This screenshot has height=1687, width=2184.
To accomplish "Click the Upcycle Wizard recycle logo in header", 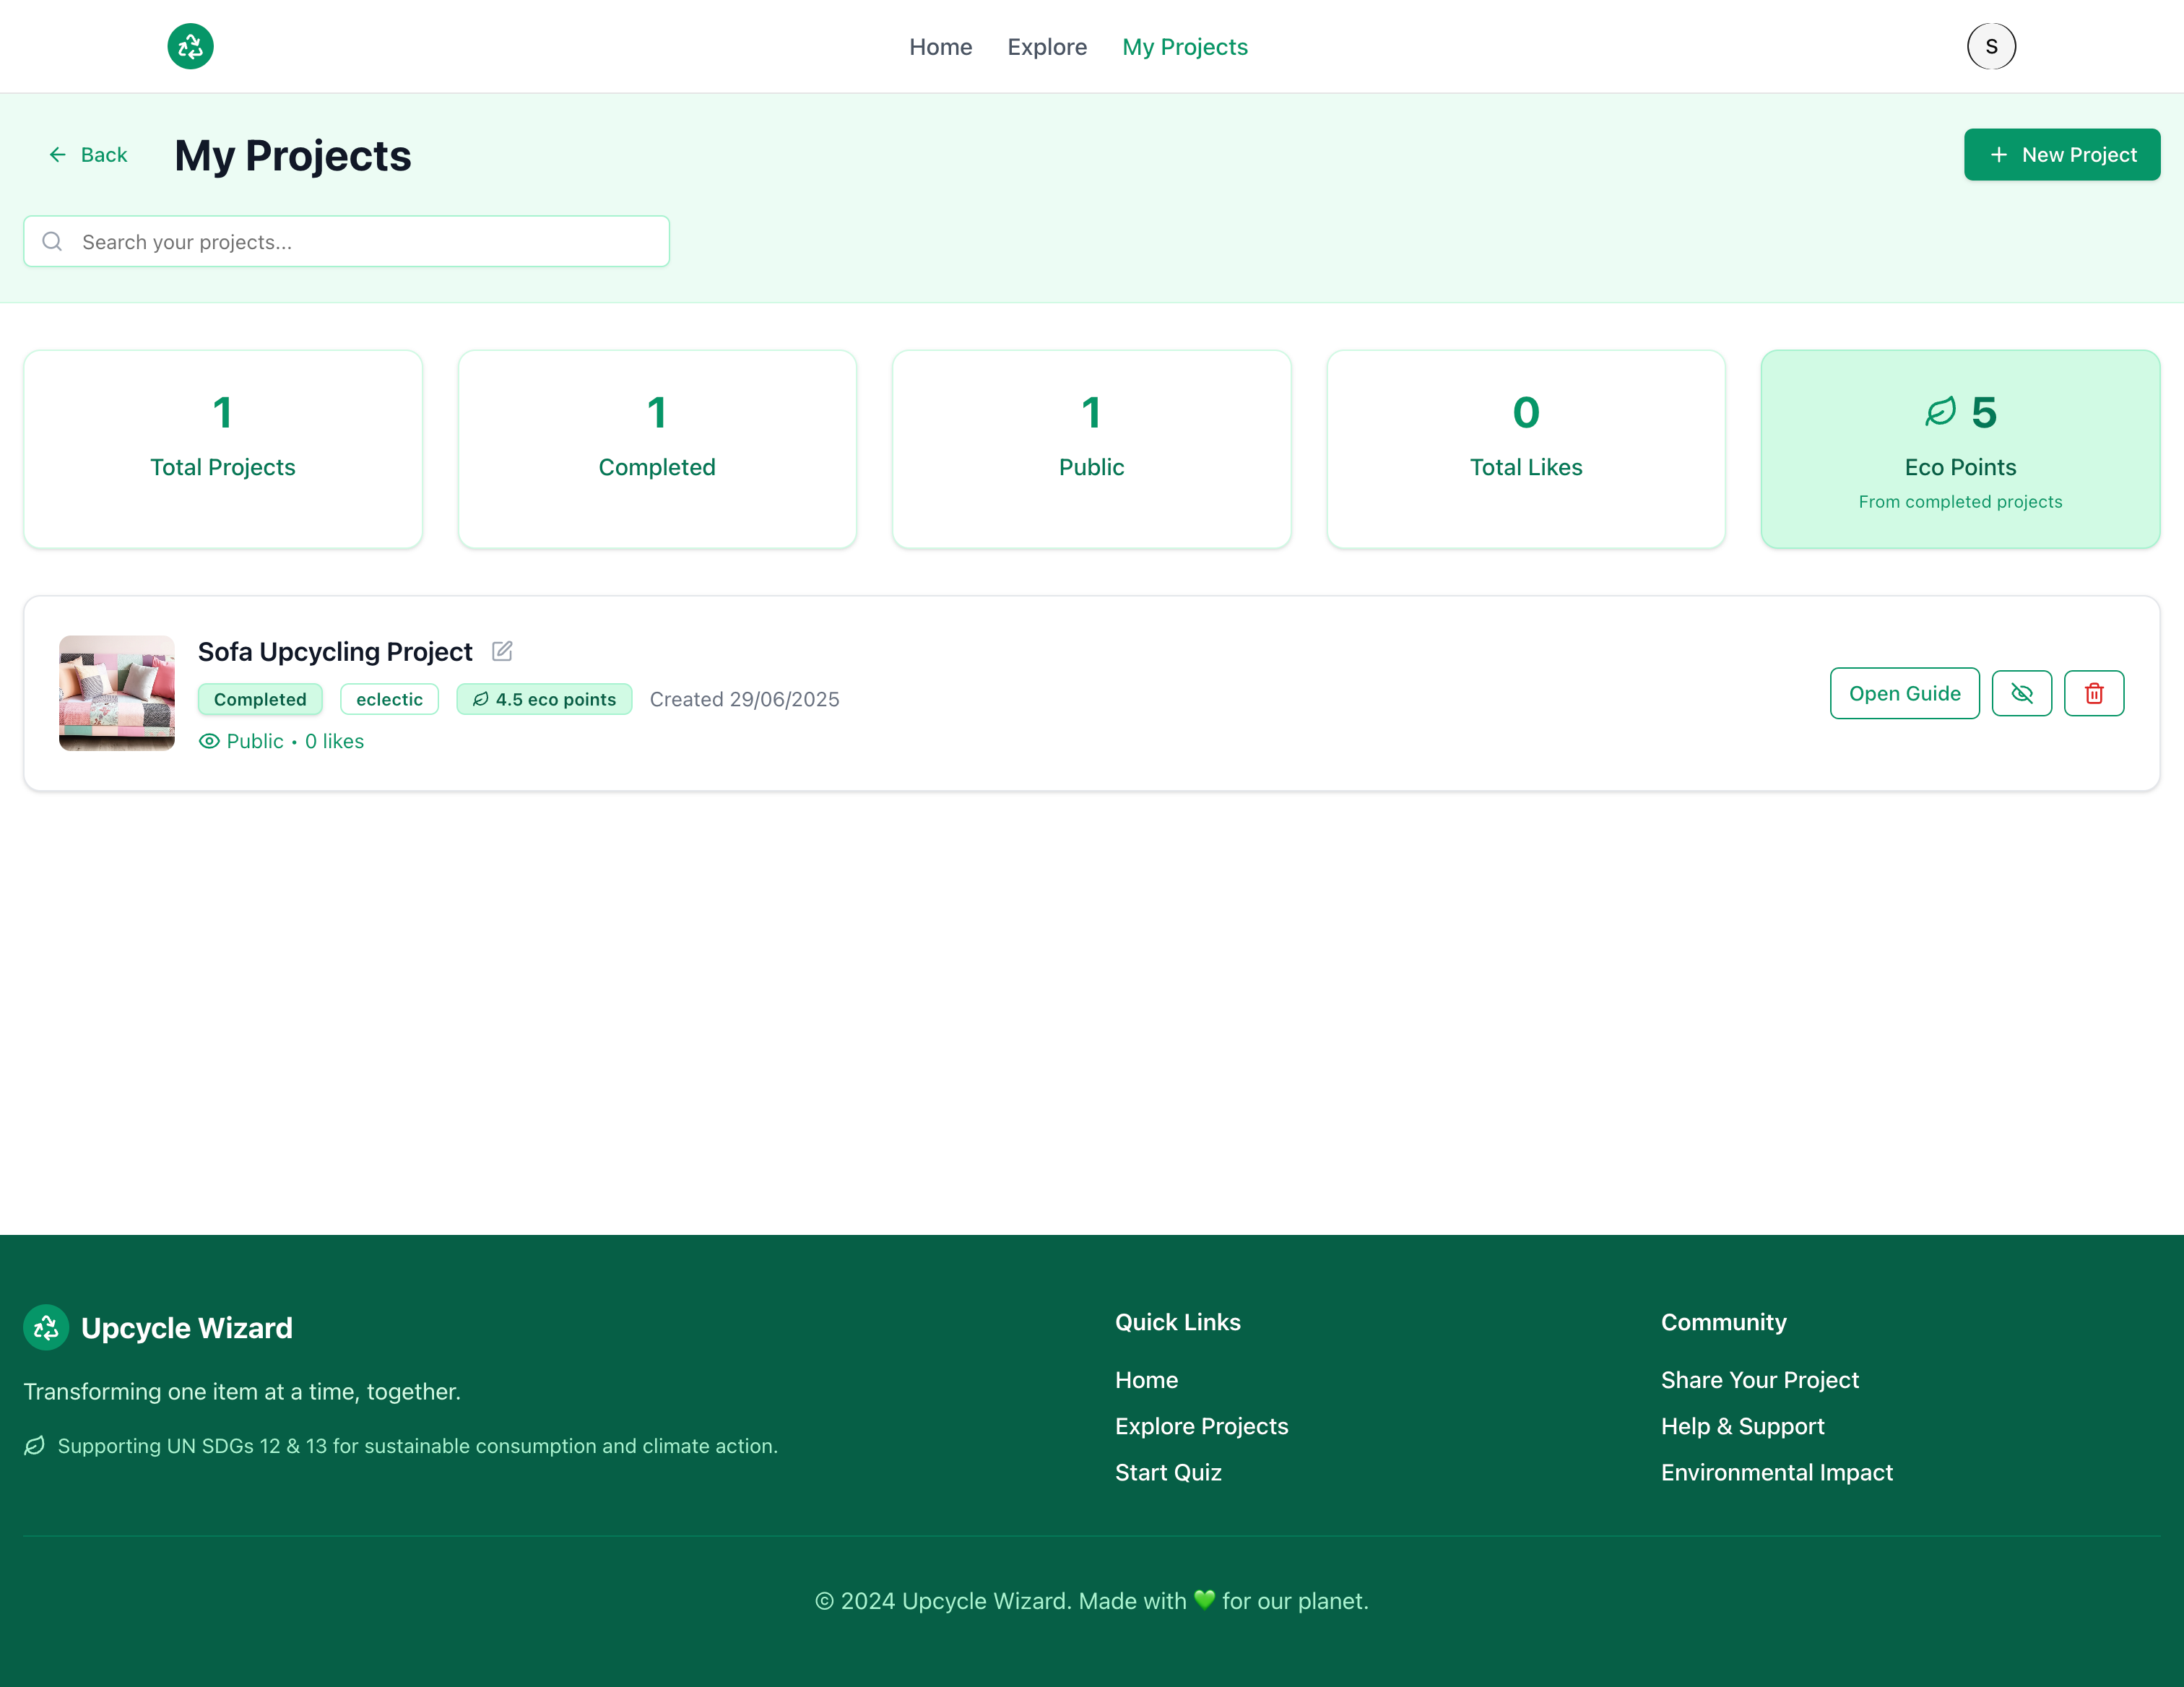I will point(190,46).
